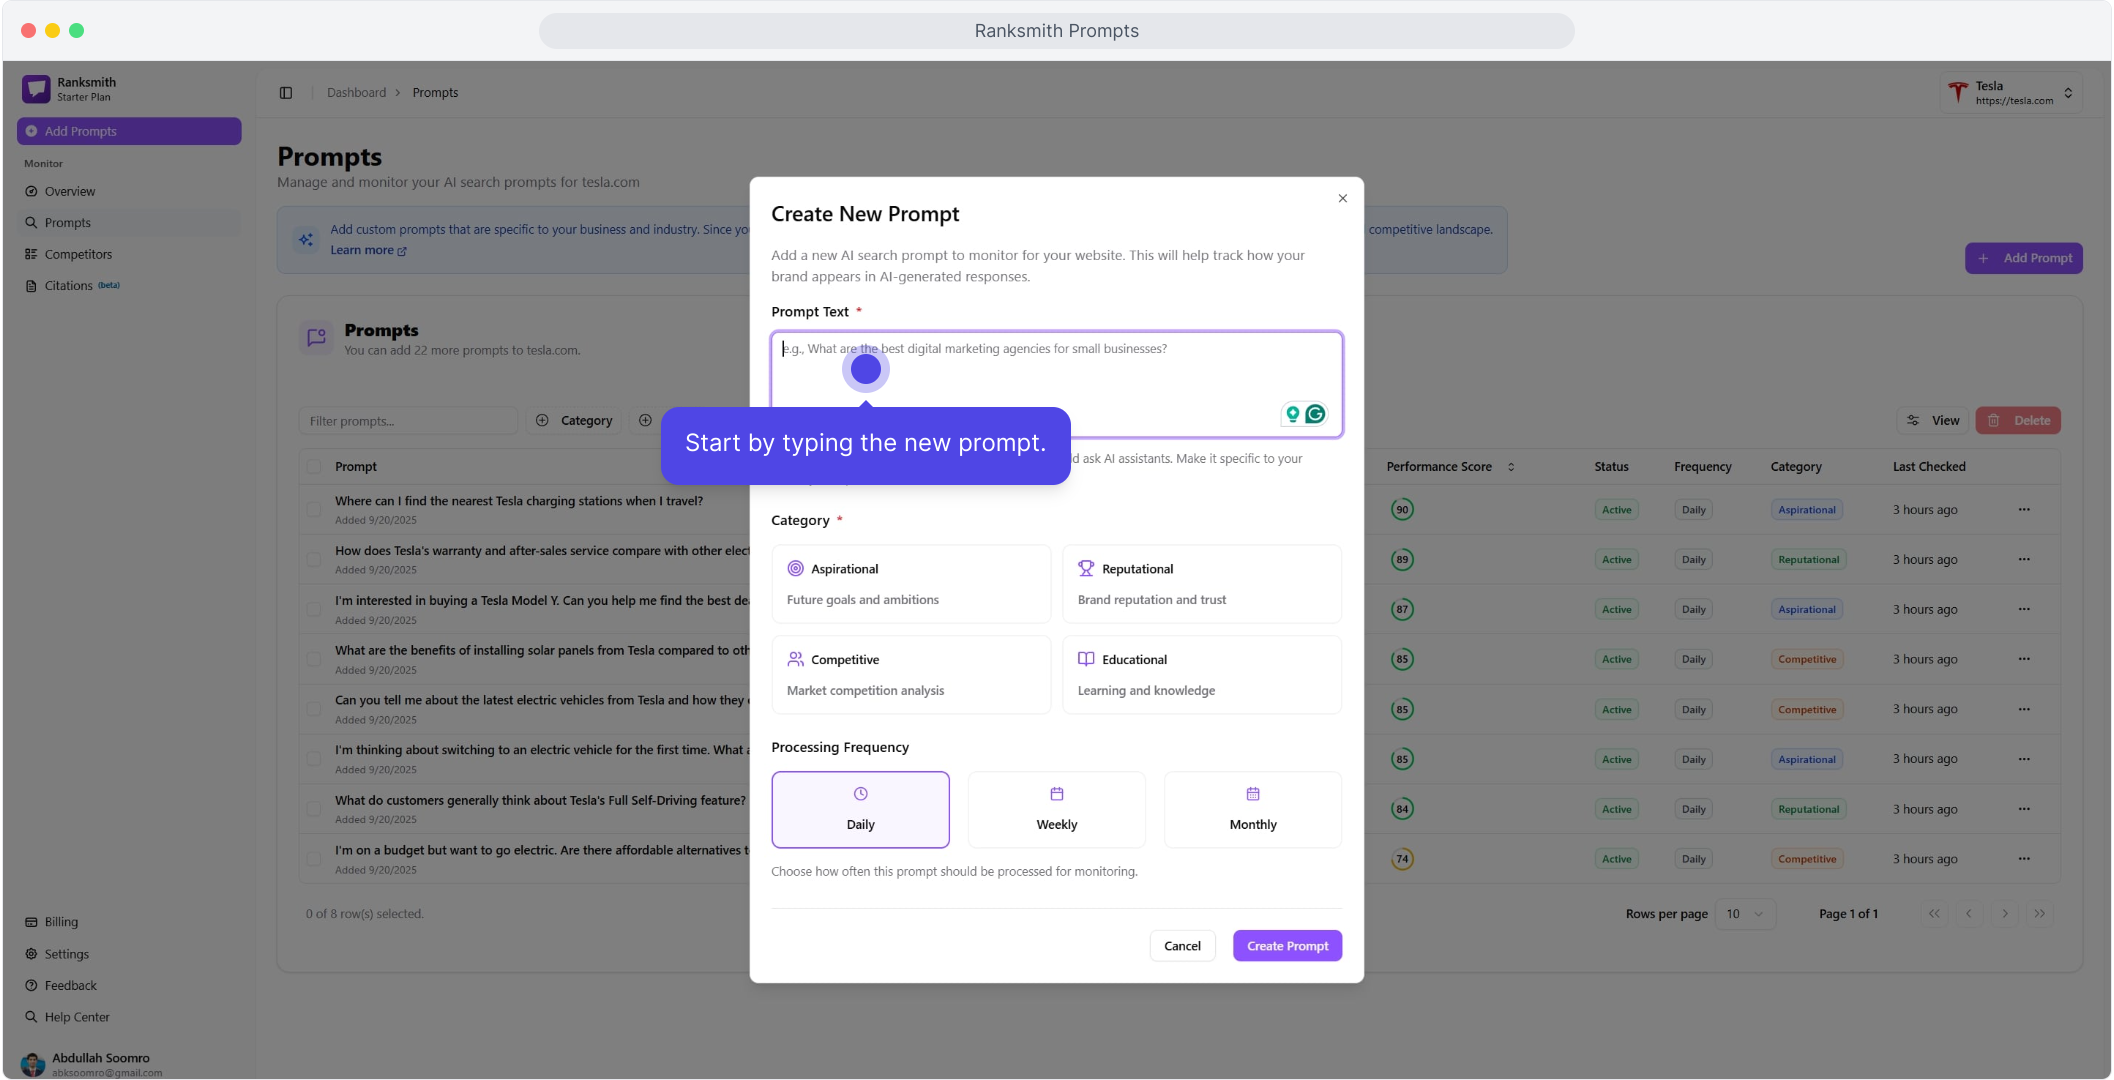Viewport: 2114px width, 1080px height.
Task: Toggle the select-all prompts checkbox
Action: [314, 467]
